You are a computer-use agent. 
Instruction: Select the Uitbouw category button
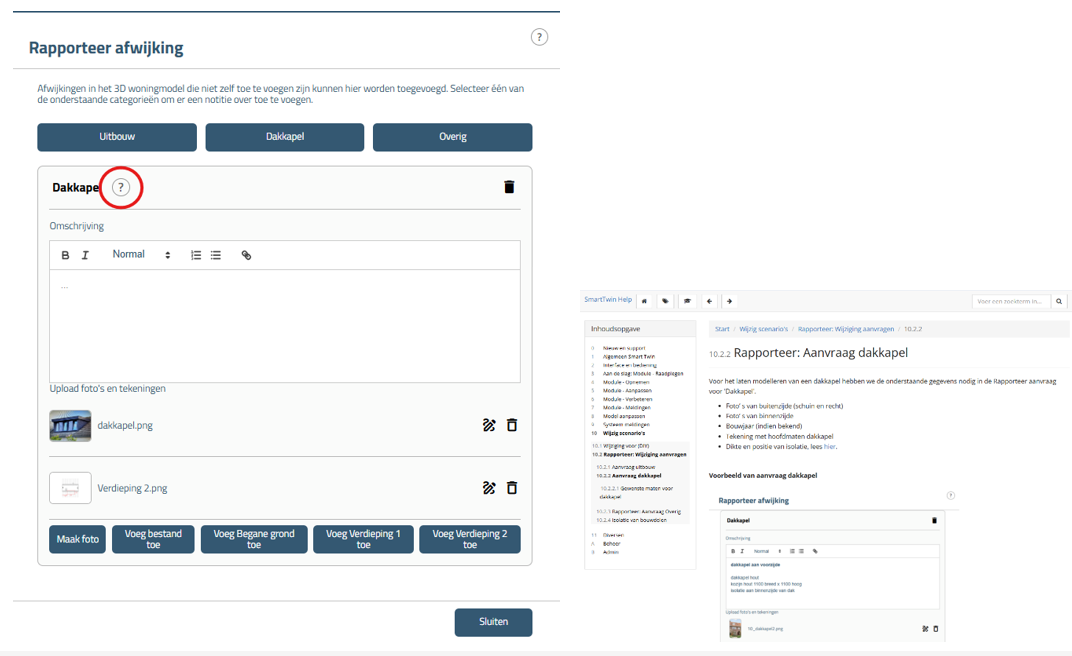117,137
